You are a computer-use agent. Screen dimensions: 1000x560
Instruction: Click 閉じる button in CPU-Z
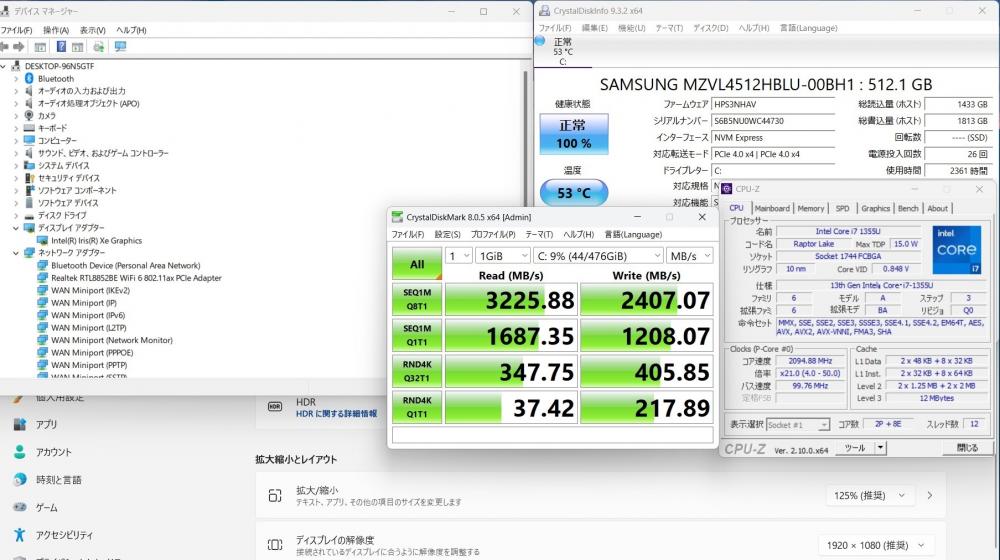[967, 448]
